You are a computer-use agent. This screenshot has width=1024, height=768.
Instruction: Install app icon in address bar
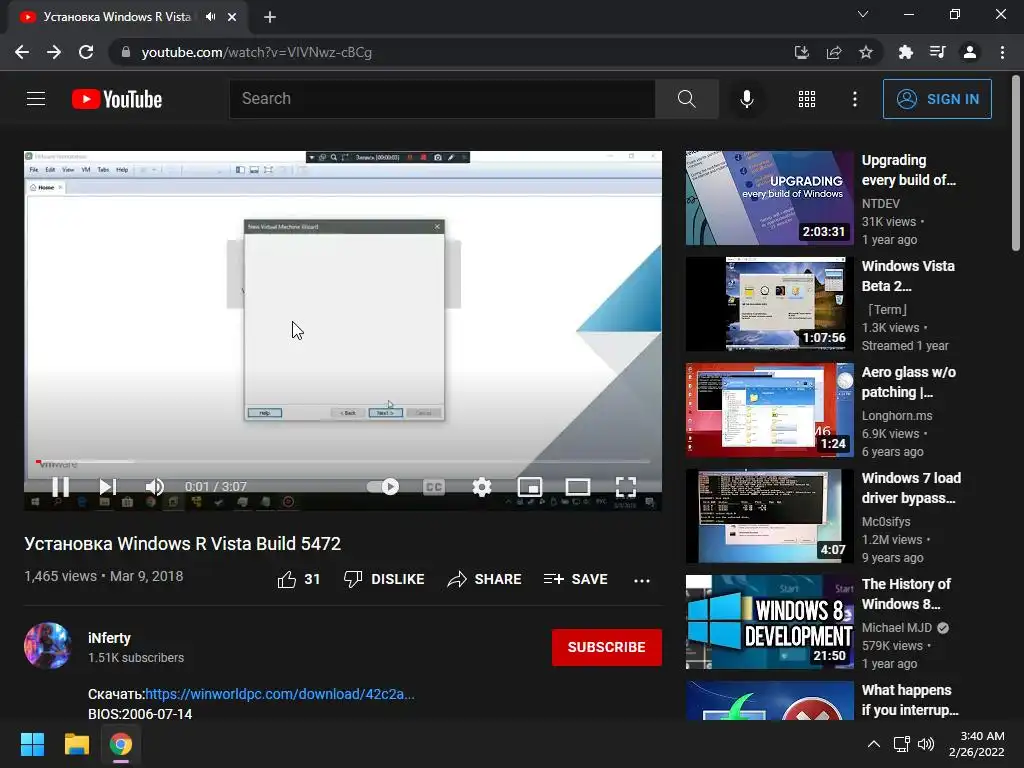tap(801, 52)
